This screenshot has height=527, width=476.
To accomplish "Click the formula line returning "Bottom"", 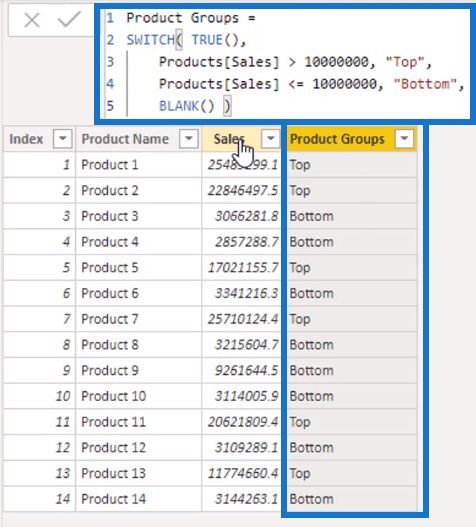I will click(311, 84).
